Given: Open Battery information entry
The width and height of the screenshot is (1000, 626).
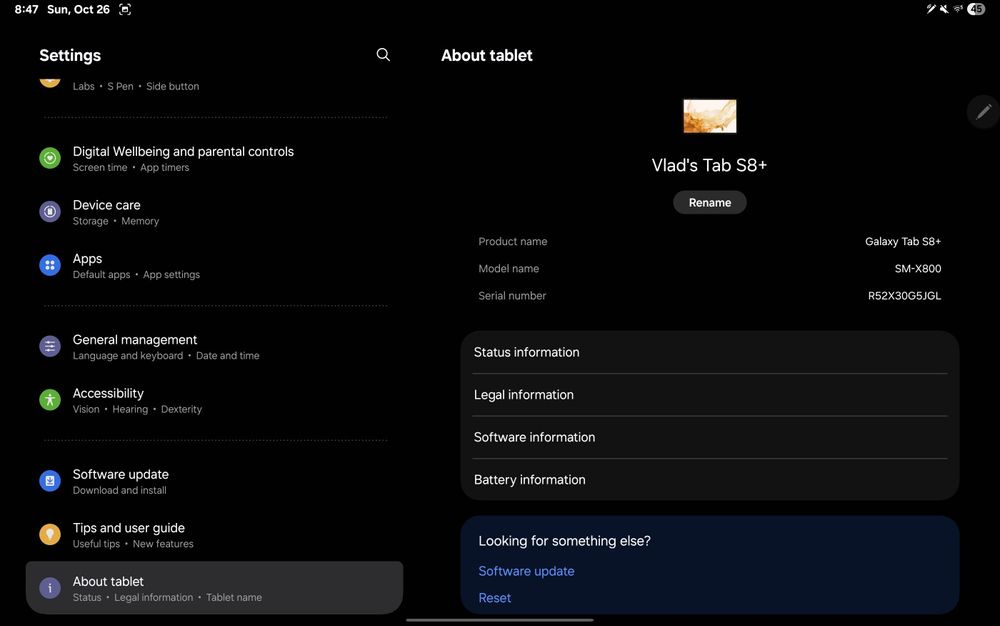Looking at the screenshot, I should pos(709,480).
